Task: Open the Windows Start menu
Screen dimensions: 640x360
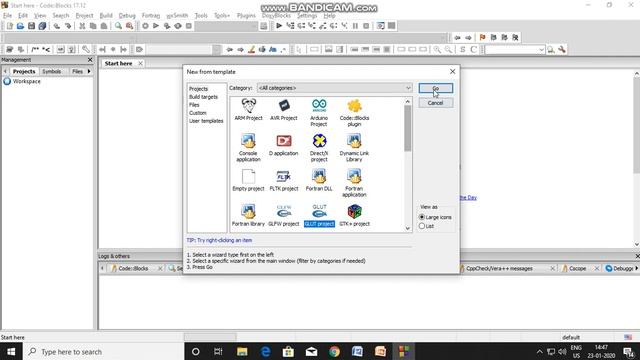Action: pyautogui.click(x=11, y=351)
